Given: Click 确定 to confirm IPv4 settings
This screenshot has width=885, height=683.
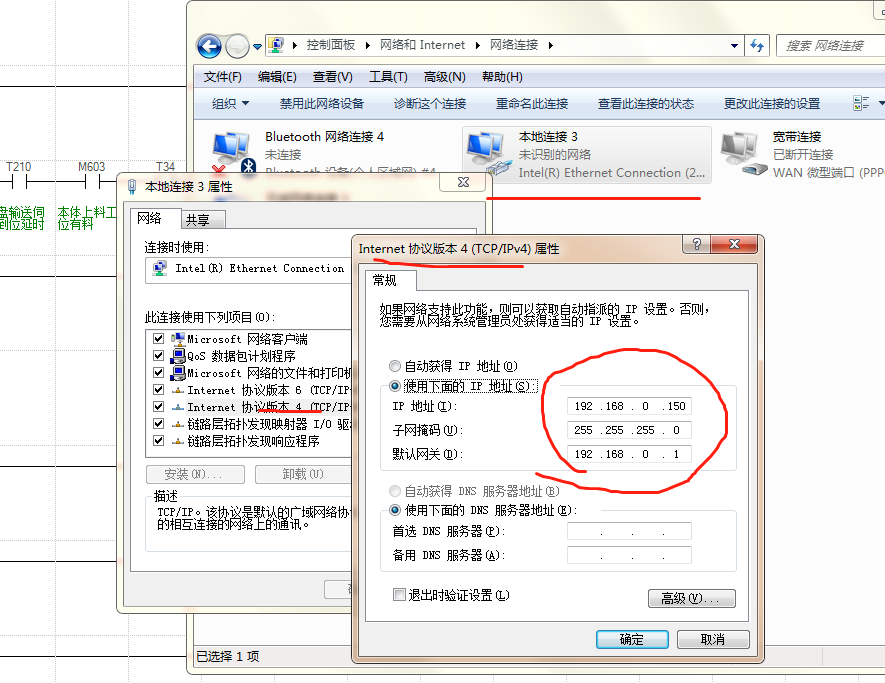Looking at the screenshot, I should pos(631,639).
